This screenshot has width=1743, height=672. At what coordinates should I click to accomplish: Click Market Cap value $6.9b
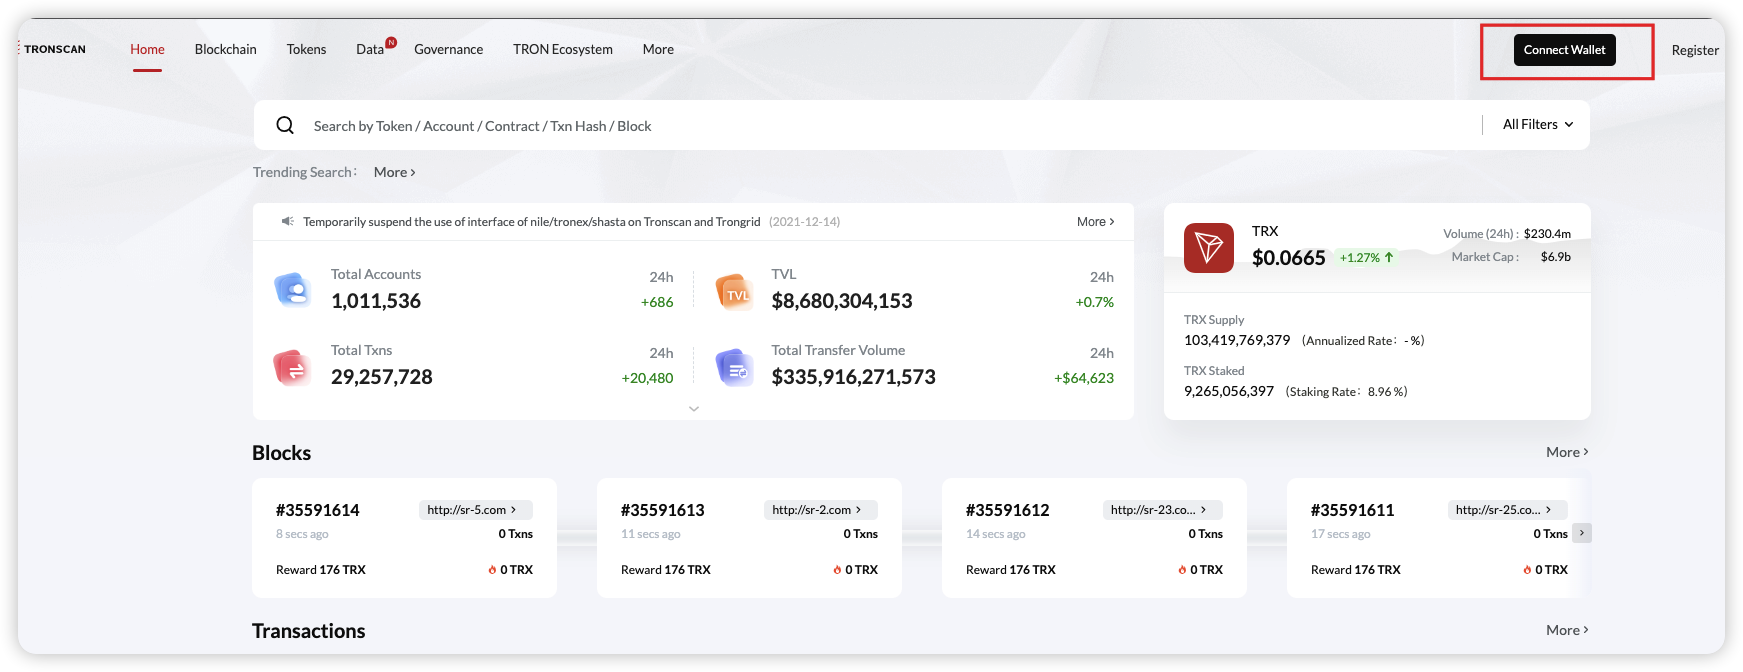pyautogui.click(x=1556, y=257)
